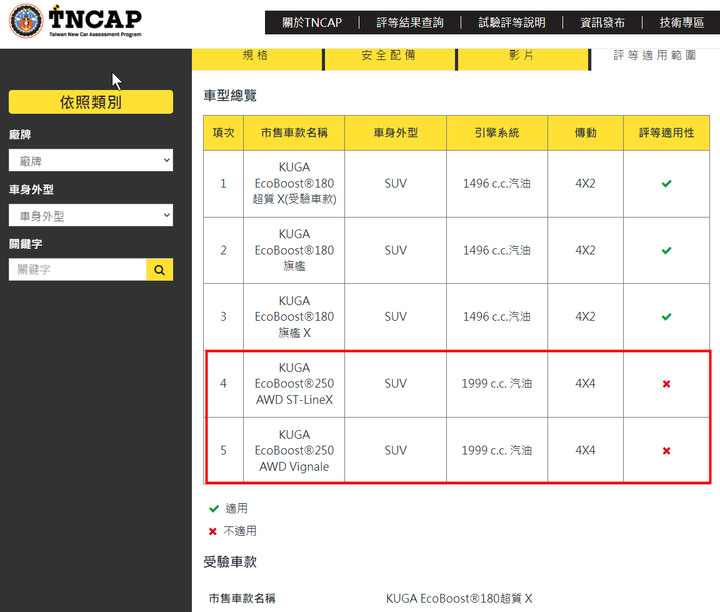Open the 廠牌 brand dropdown
Image resolution: width=720 pixels, height=612 pixels.
(91, 160)
